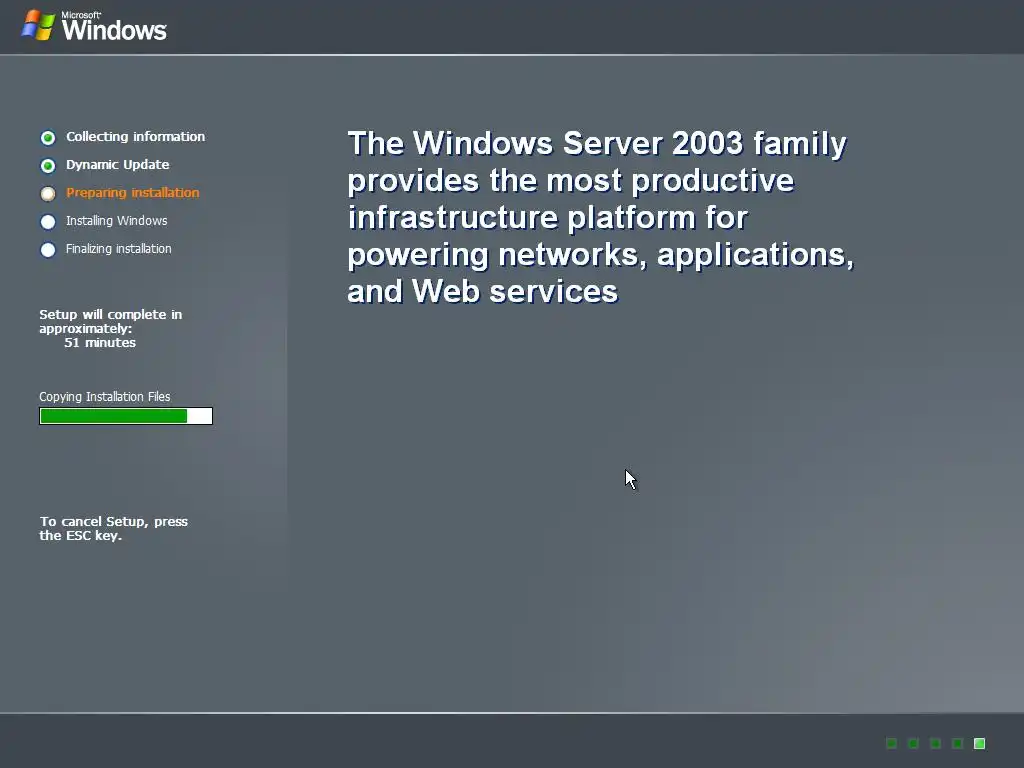Click 'Setup will complete in approximately' text

click(110, 321)
